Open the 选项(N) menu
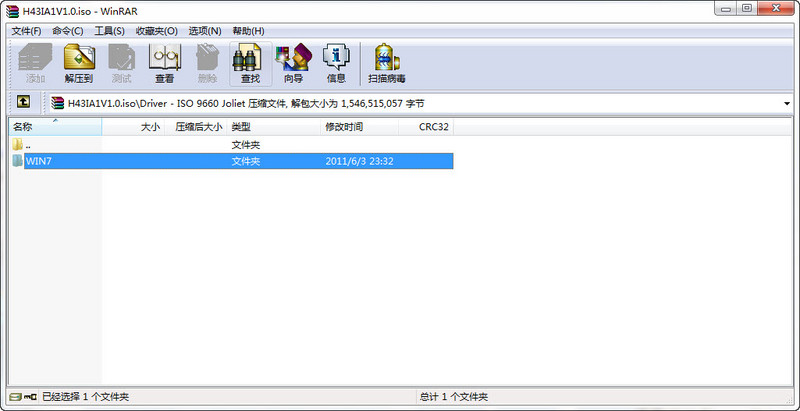 coord(205,31)
